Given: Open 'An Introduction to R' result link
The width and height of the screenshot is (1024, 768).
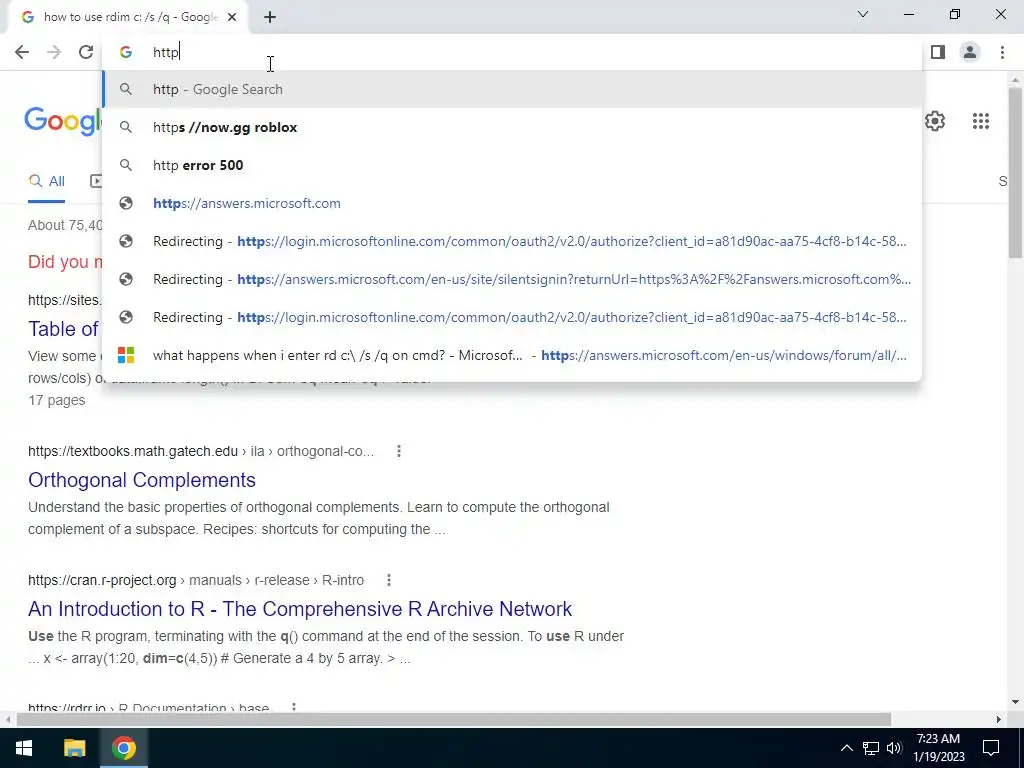Looking at the screenshot, I should pos(300,609).
